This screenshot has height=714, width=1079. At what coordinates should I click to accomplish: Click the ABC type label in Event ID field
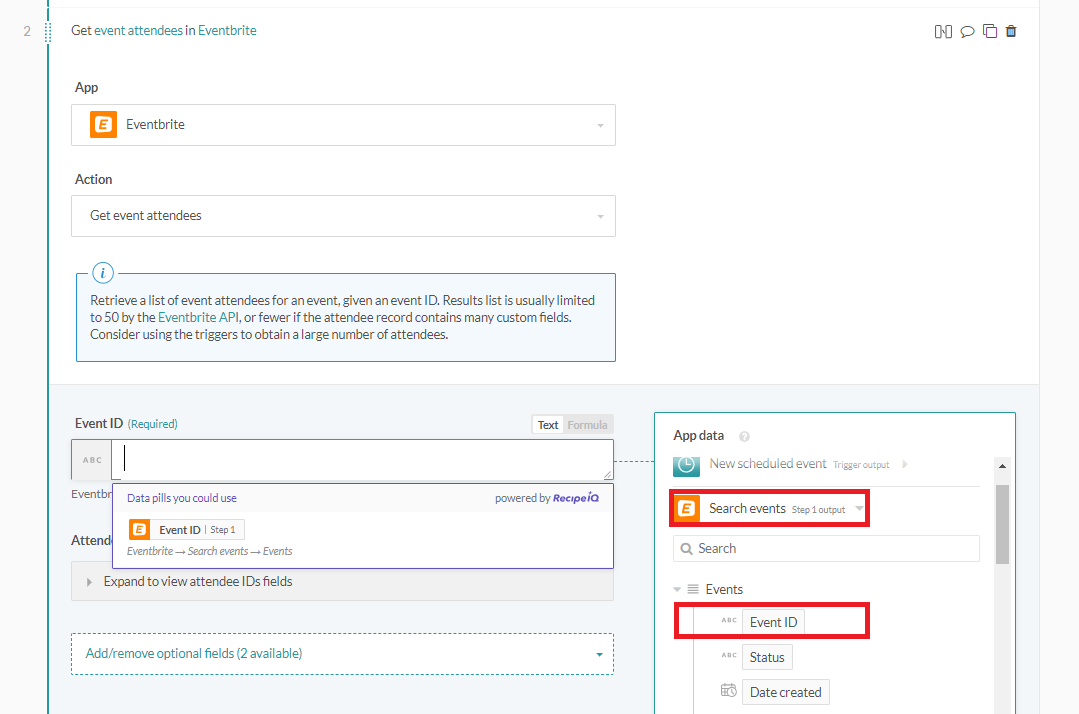point(92,460)
